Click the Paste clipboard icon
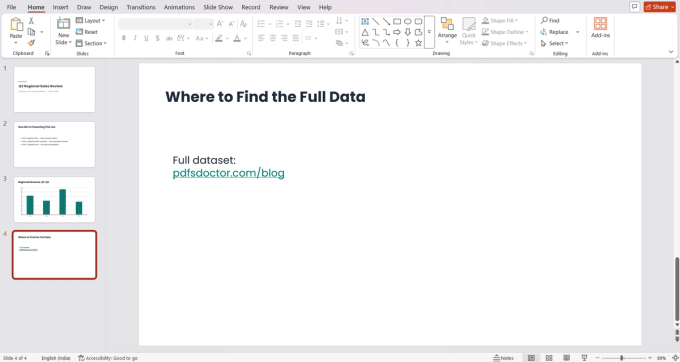Screen dimensions: 680x362 (x=16, y=24)
